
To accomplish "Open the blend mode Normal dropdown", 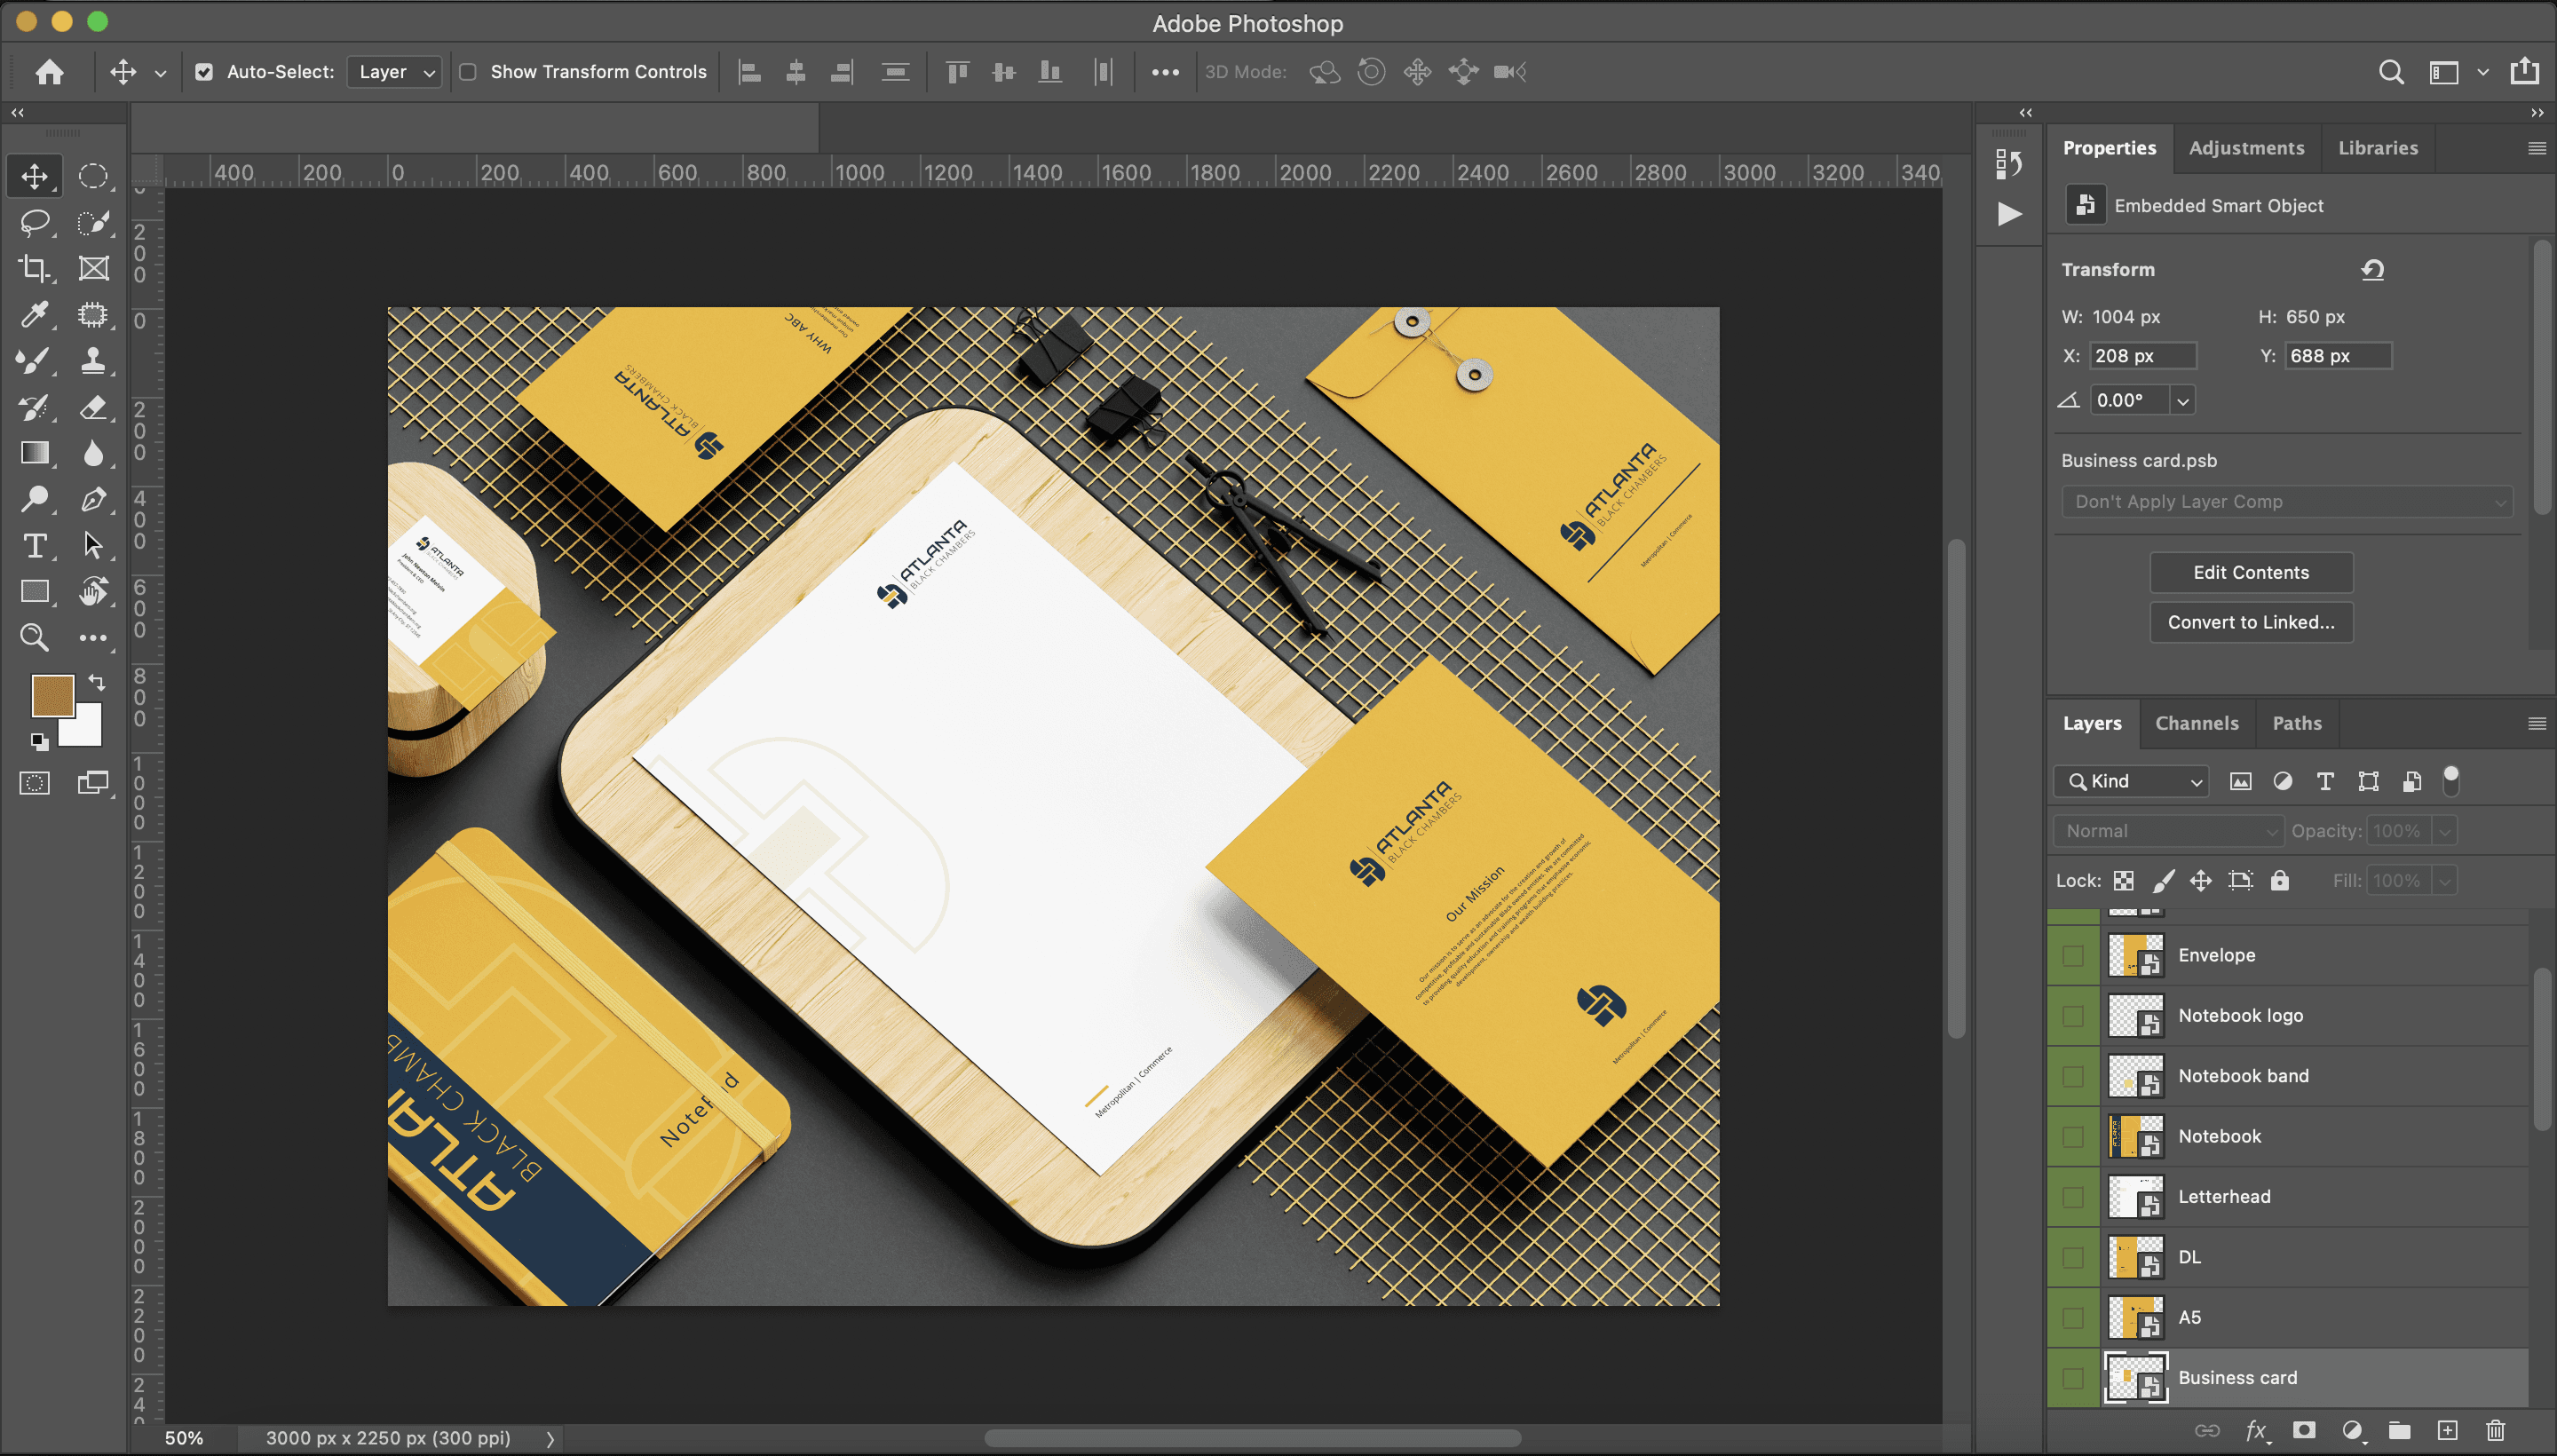I will (x=2169, y=831).
